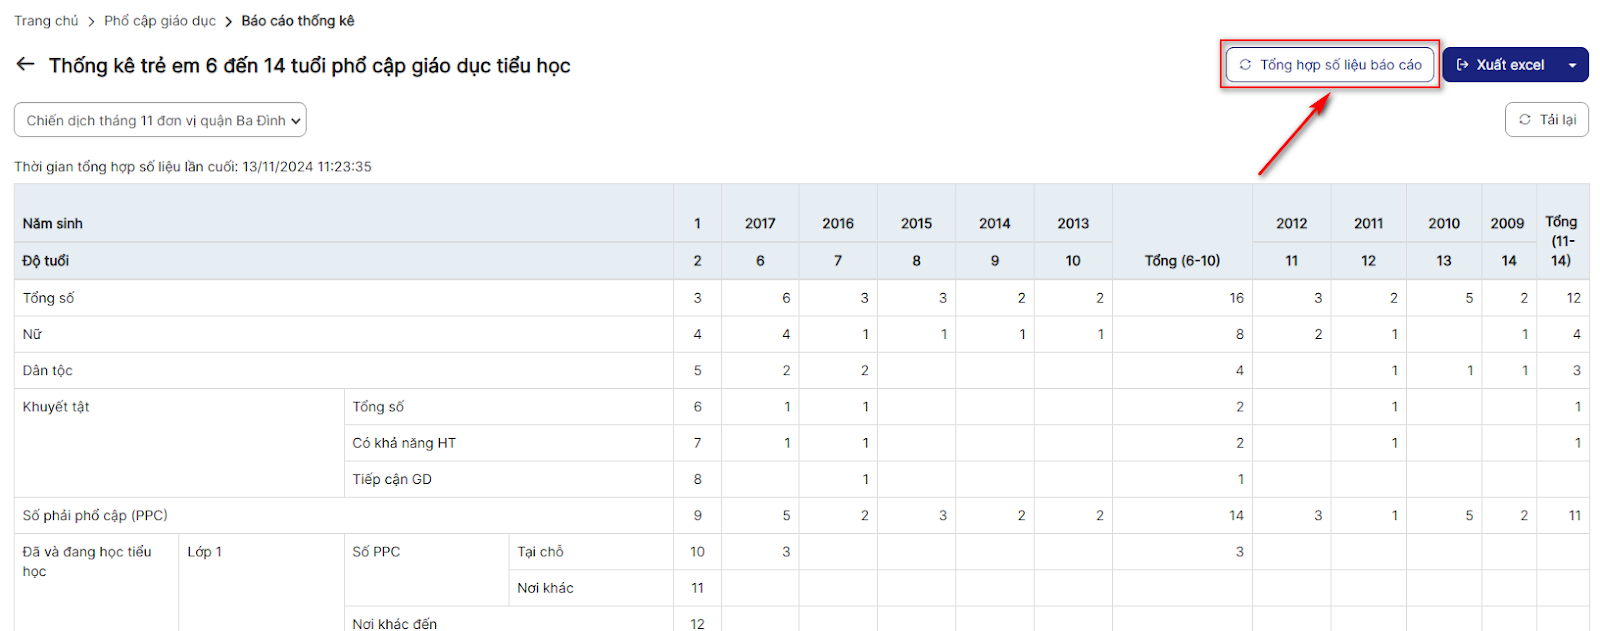Image resolution: width=1600 pixels, height=631 pixels.
Task: Click the Dân tộc row label
Action: coord(48,371)
